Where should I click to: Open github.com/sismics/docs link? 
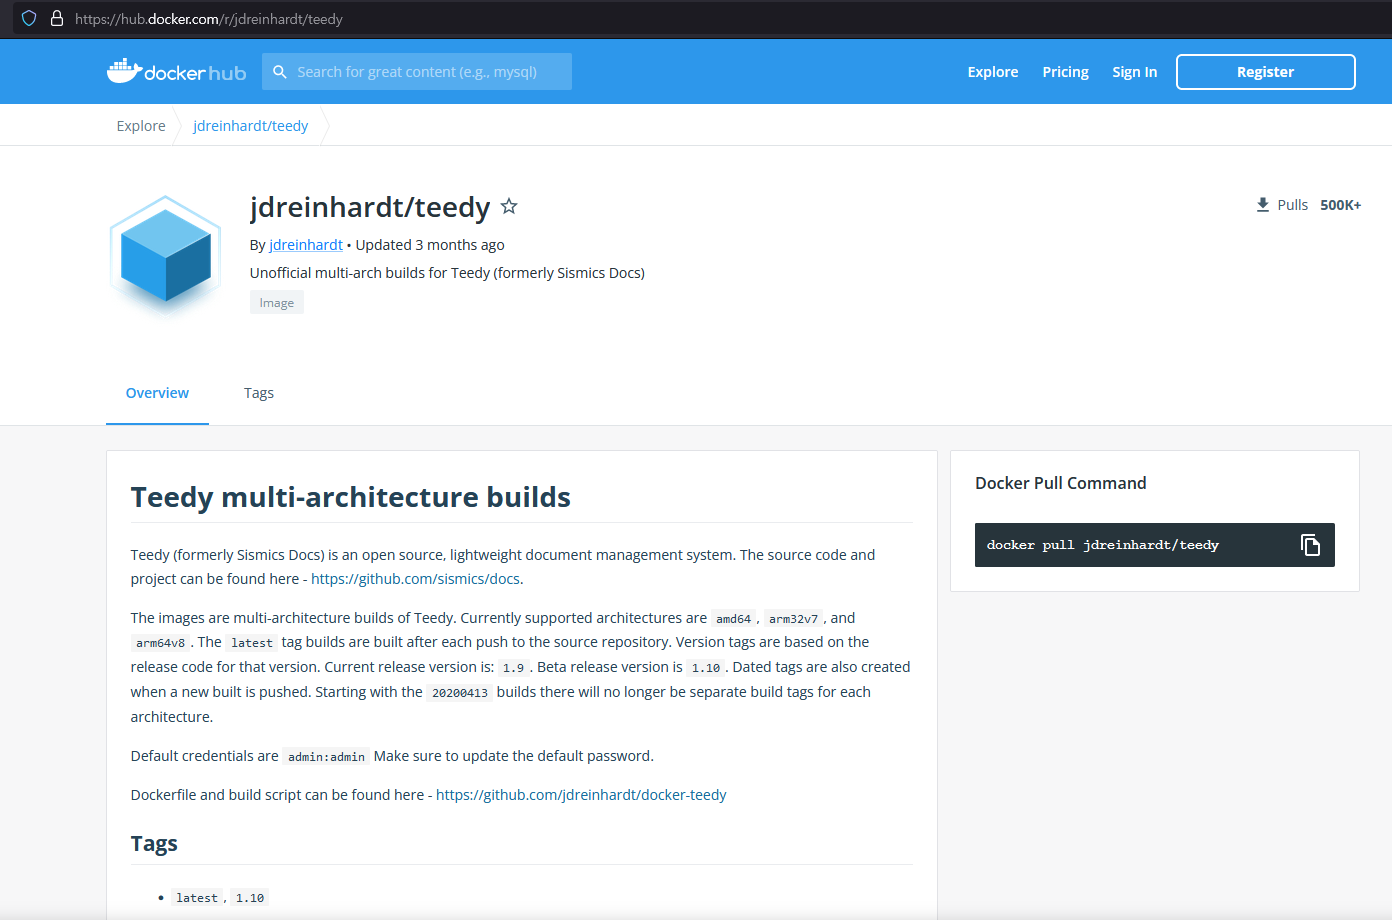click(415, 579)
